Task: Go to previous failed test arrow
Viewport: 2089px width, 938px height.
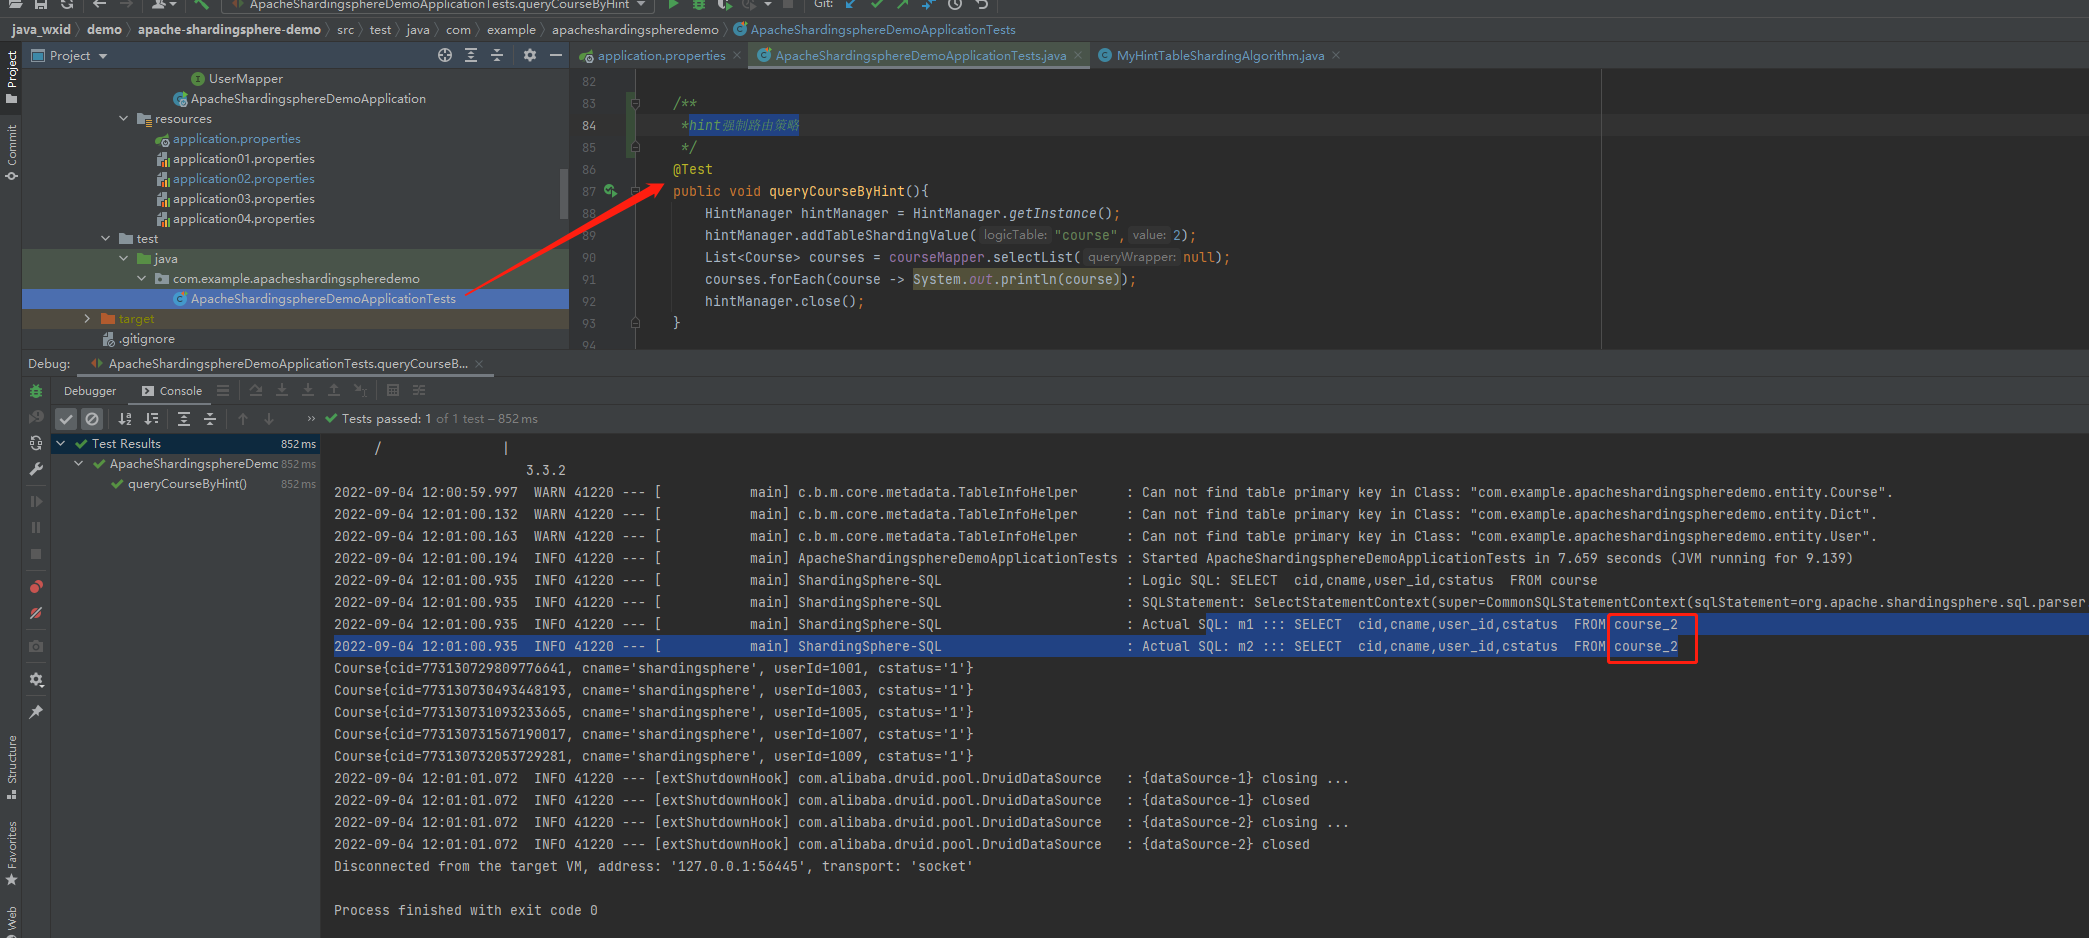Action: coord(243,419)
